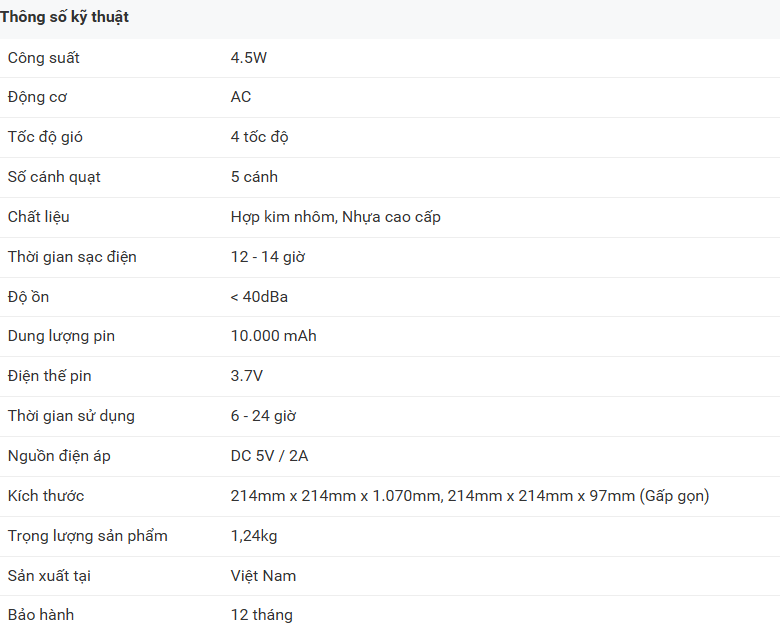Click the "Thời gian sạc điện" label
Screen dimensions: 780x628
click(72, 257)
